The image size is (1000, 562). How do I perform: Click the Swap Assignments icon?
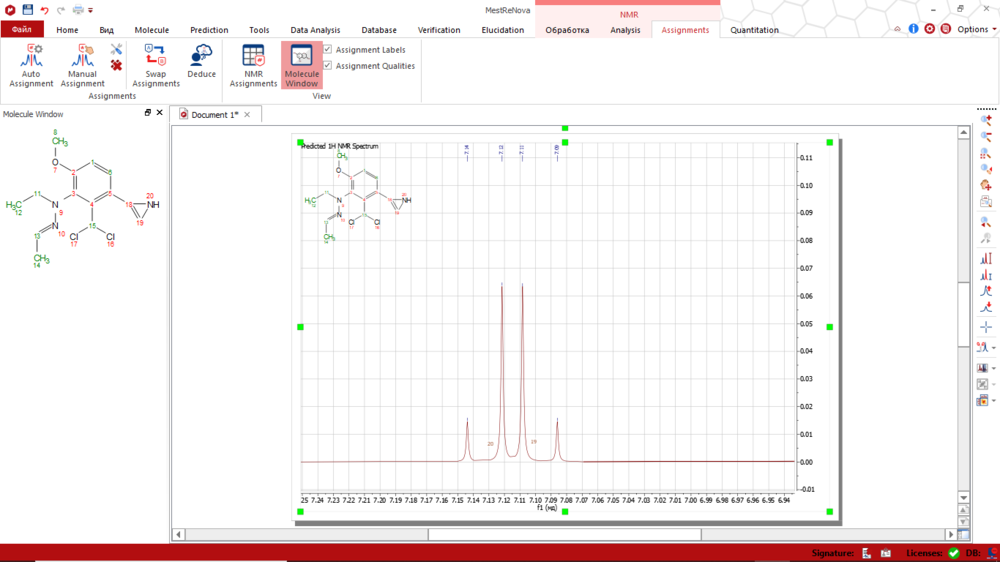coord(156,66)
